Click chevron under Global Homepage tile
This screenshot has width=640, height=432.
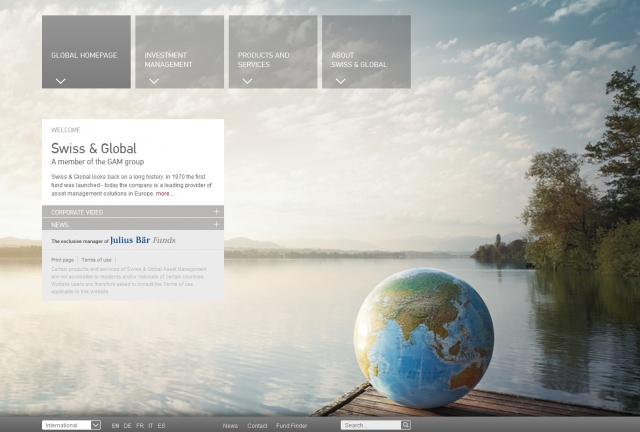pos(60,81)
